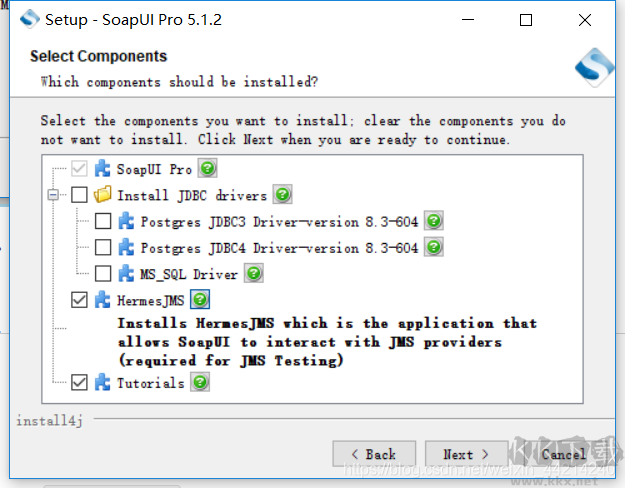Image resolution: width=625 pixels, height=488 pixels.
Task: Open help for Postgres JDBC3 Driver
Action: coord(433,221)
